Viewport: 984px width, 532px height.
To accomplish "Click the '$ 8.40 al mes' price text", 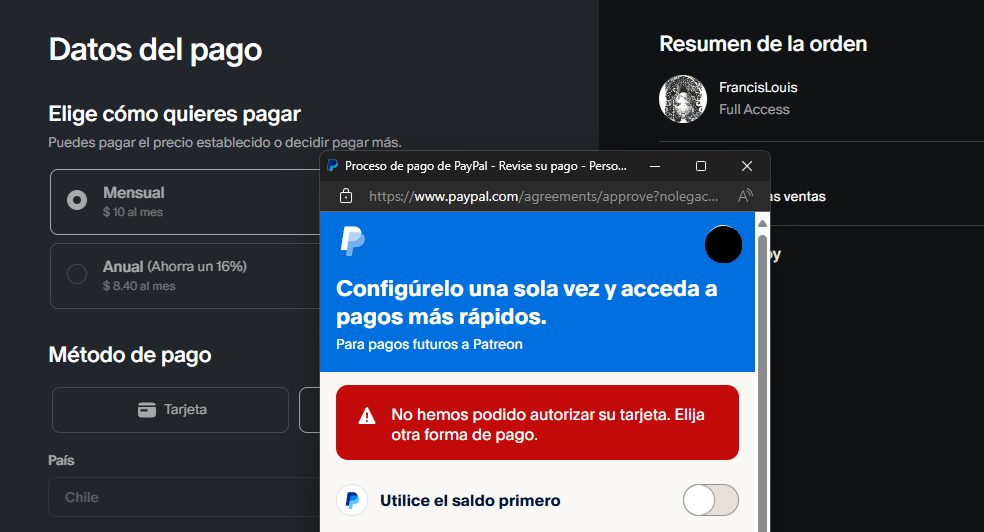I will point(139,286).
